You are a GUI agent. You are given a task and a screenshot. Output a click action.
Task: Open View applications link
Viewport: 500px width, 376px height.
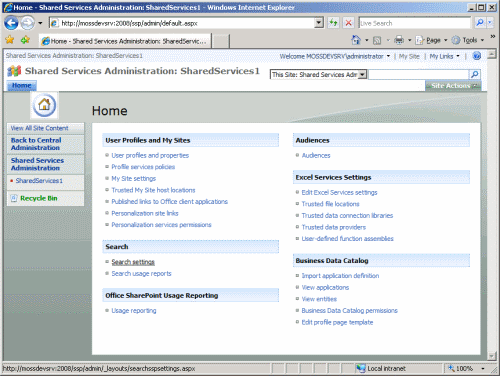pos(325,287)
